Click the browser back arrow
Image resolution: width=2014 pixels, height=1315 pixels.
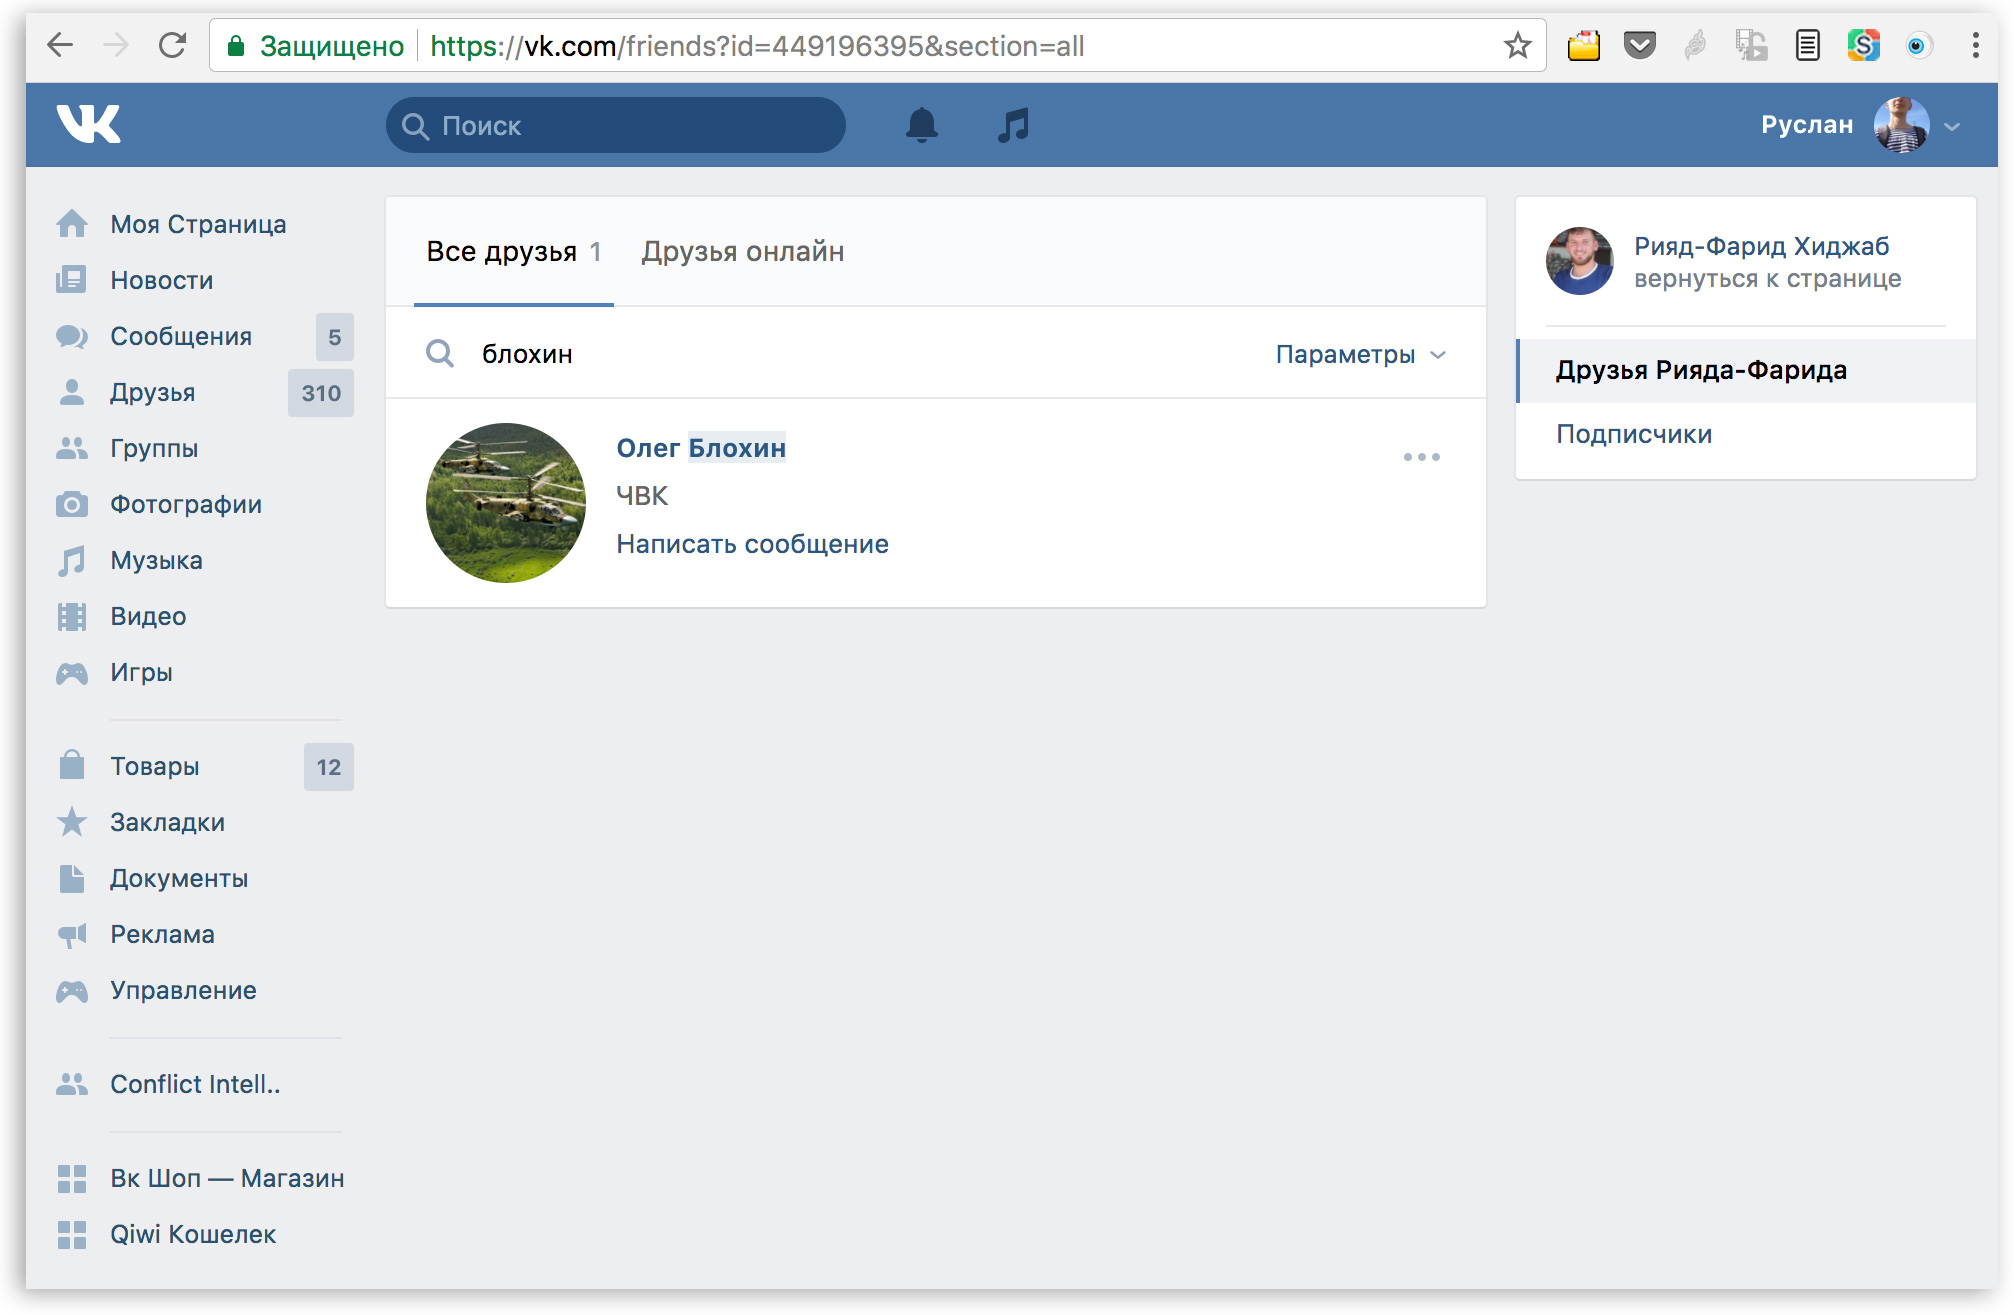point(61,45)
